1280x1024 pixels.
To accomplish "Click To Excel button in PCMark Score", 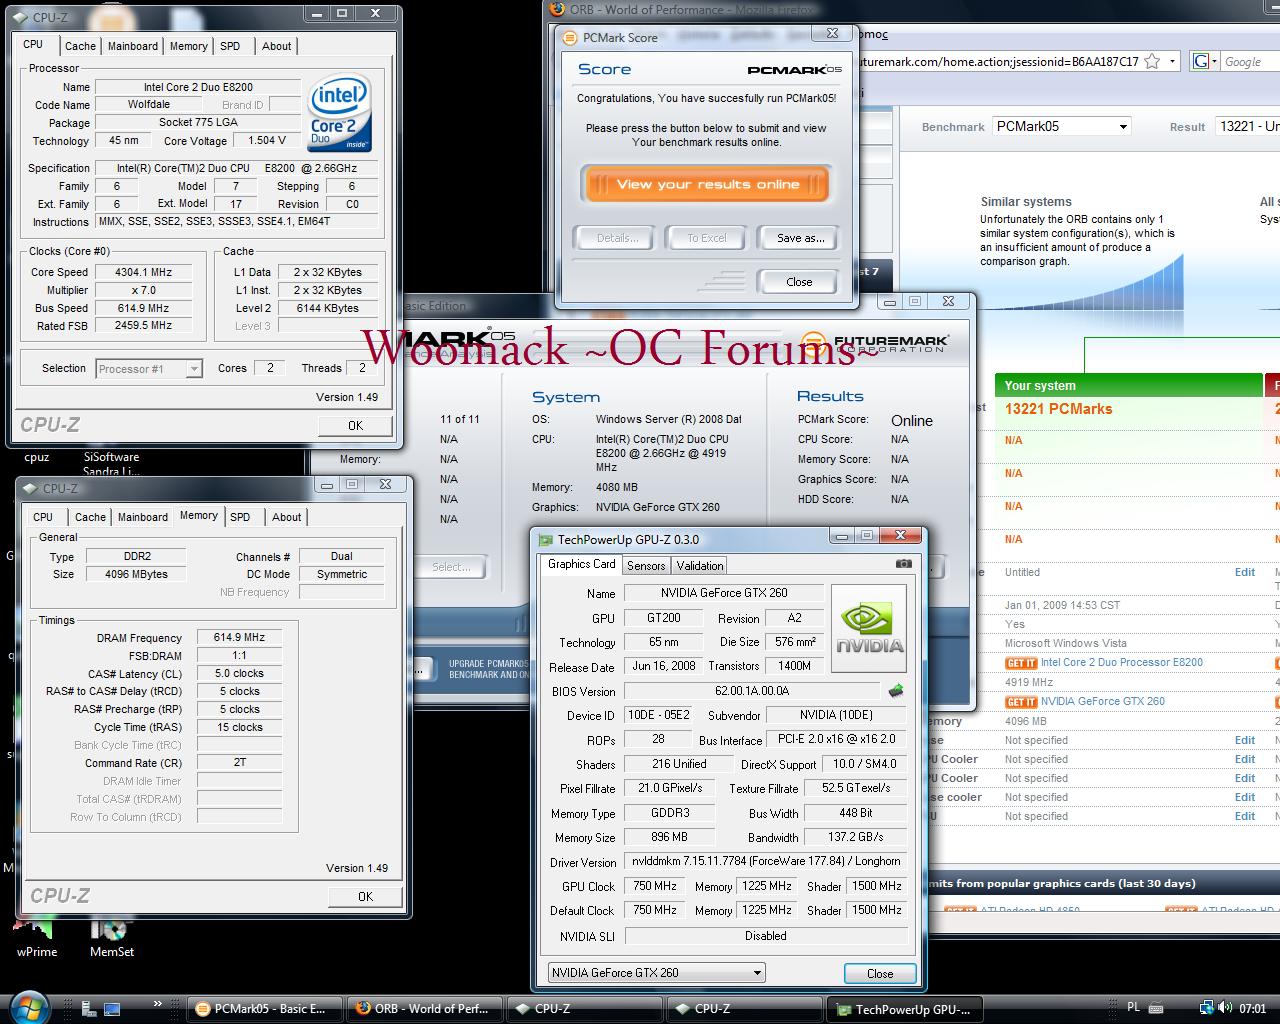I will 707,238.
